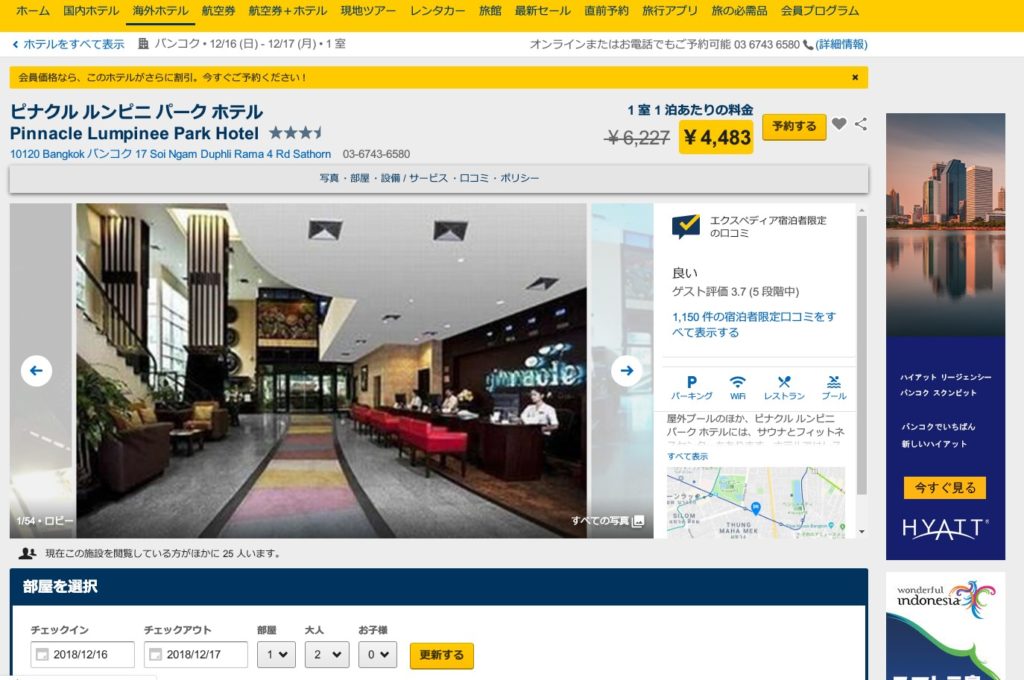Click the hotel star rating icons
The image size is (1024, 680).
296,133
